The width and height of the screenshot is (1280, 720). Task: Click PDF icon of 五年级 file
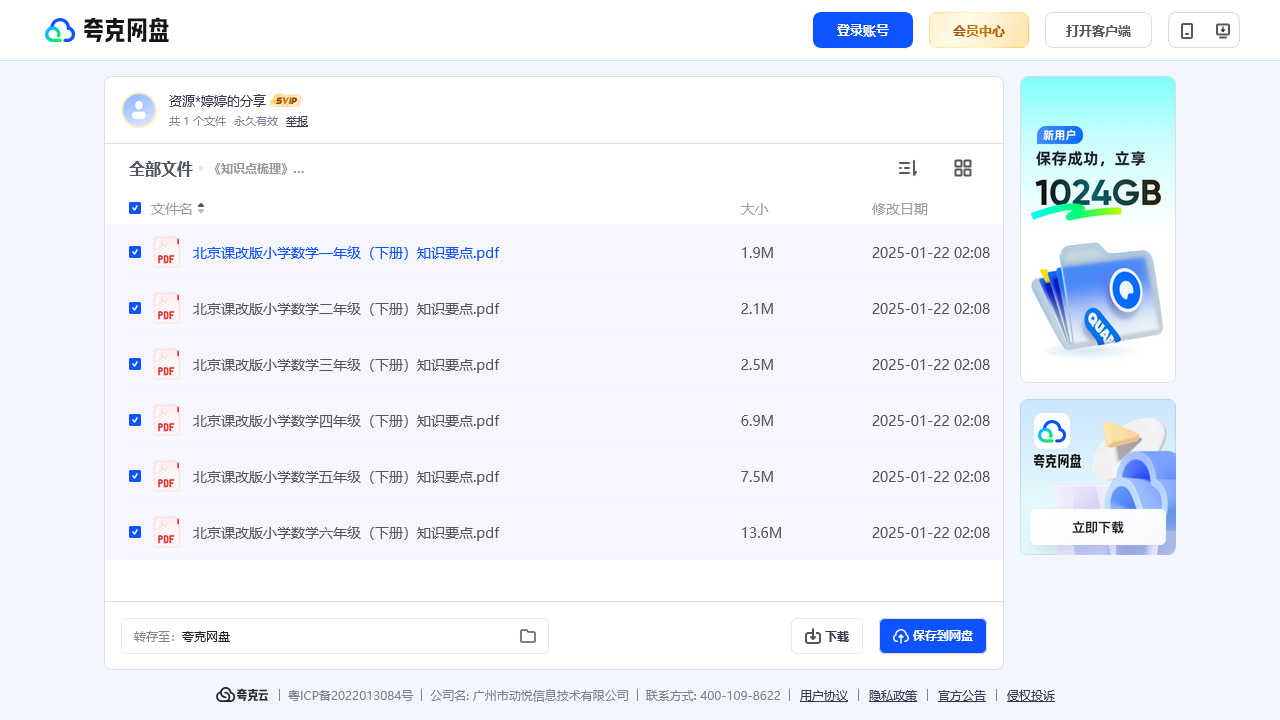[167, 476]
